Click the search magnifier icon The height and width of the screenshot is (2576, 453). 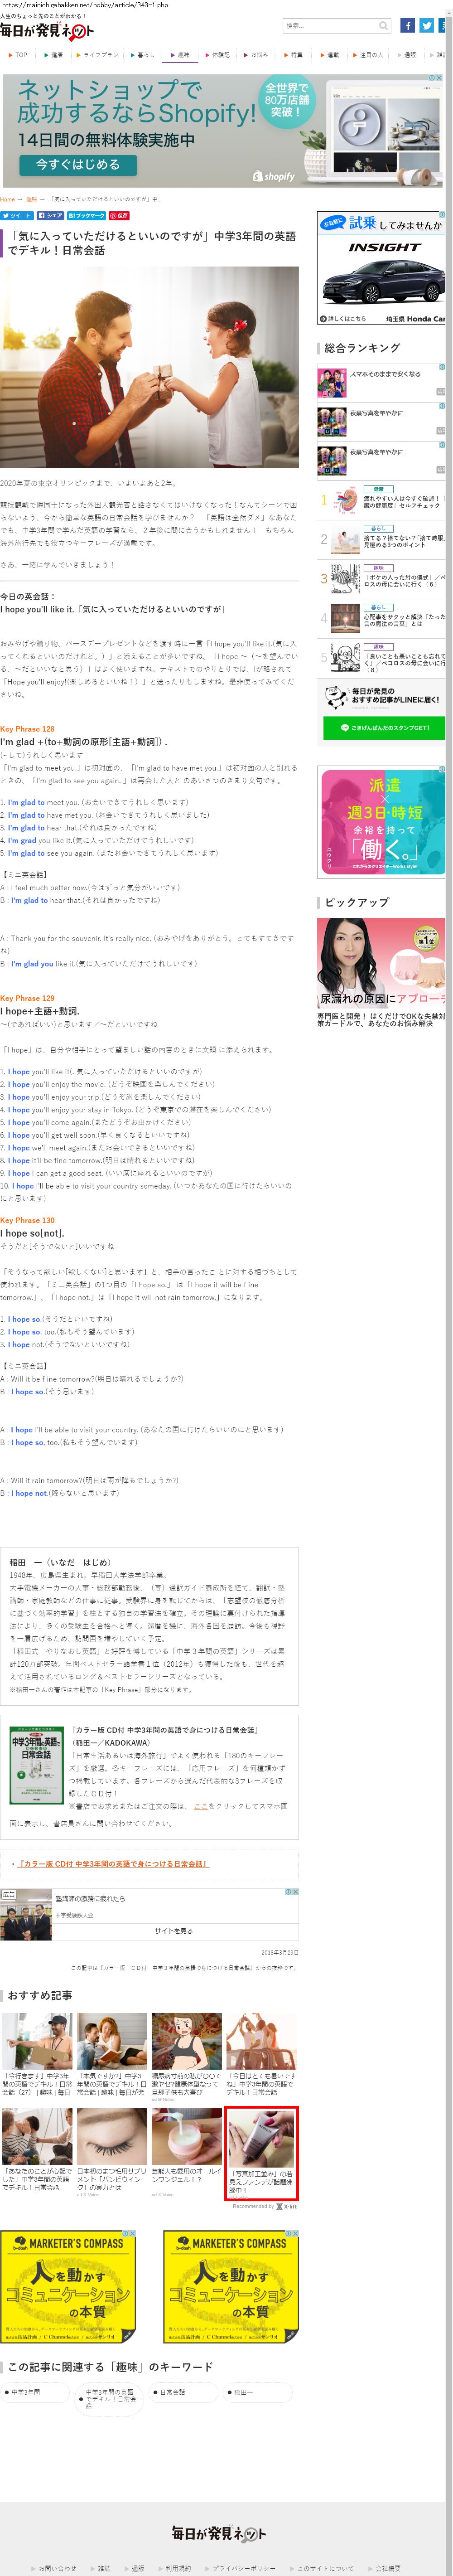click(x=383, y=26)
